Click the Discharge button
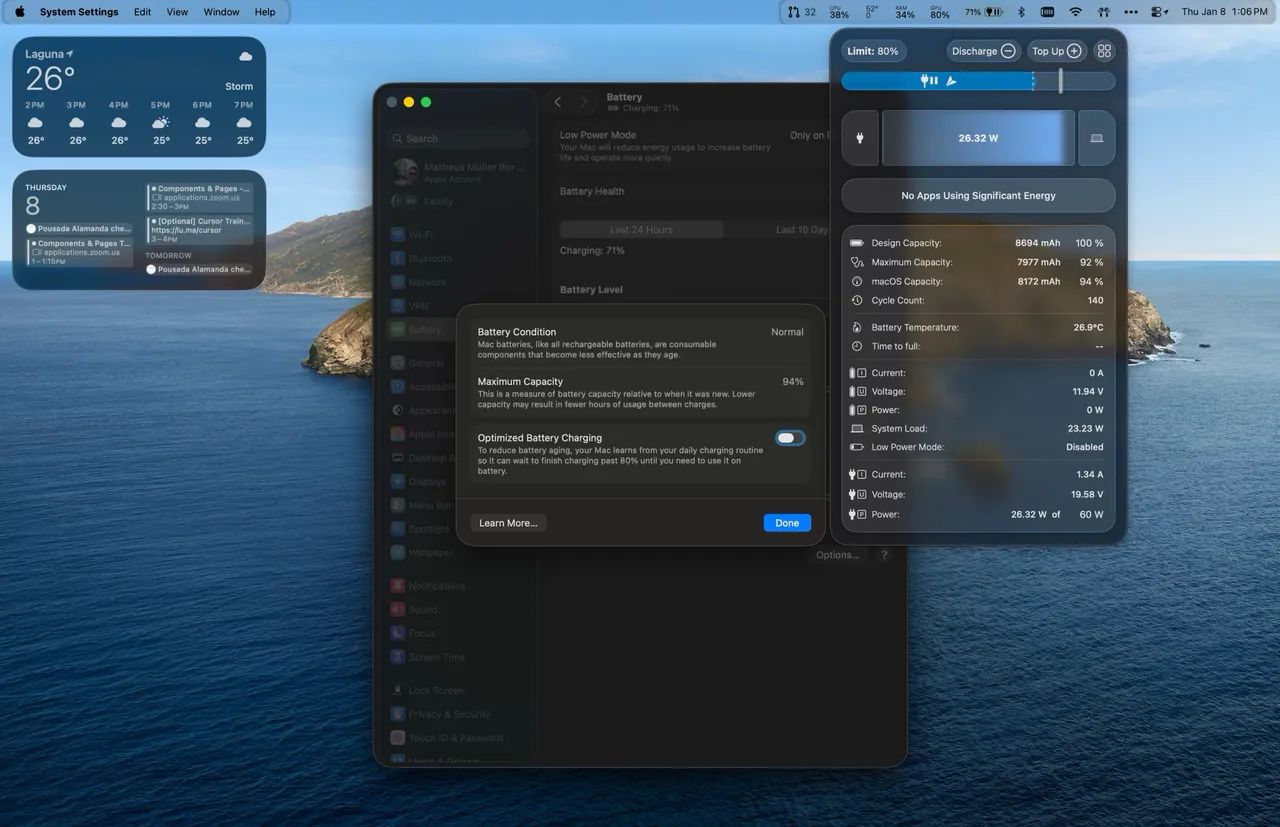Screen dimensions: 1280x827 [983, 51]
